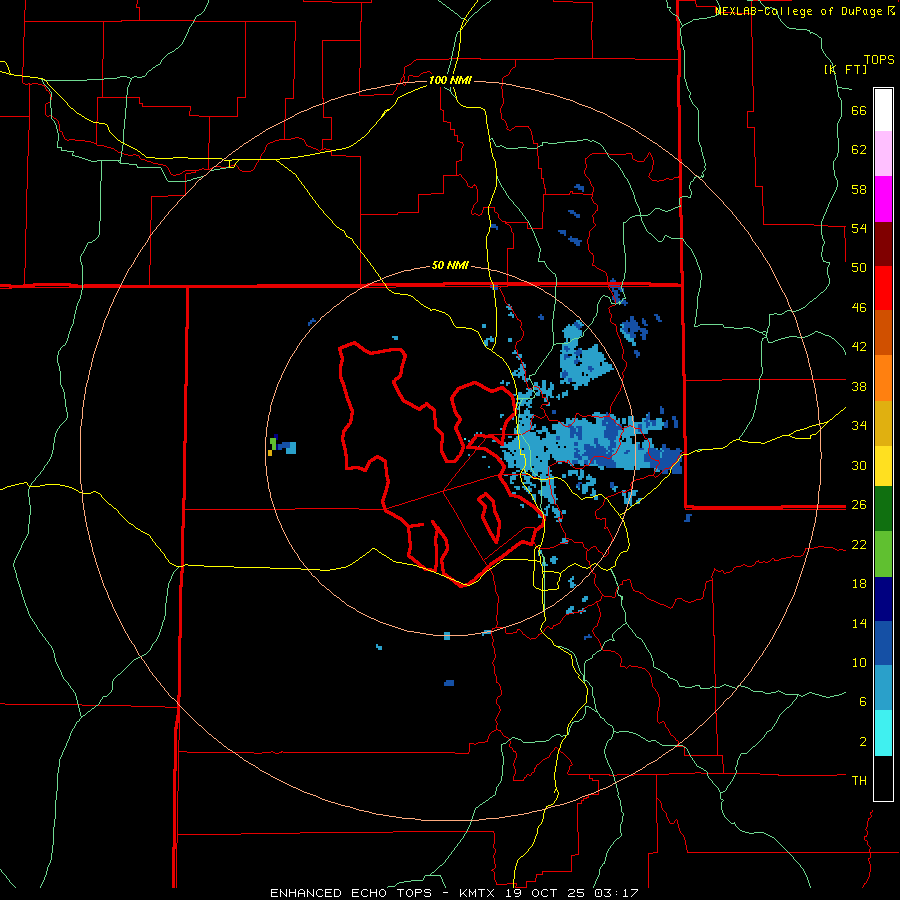This screenshot has height=900, width=900.
Task: Click the navy swatch between 14 and 18
Action: pyautogui.click(x=883, y=599)
